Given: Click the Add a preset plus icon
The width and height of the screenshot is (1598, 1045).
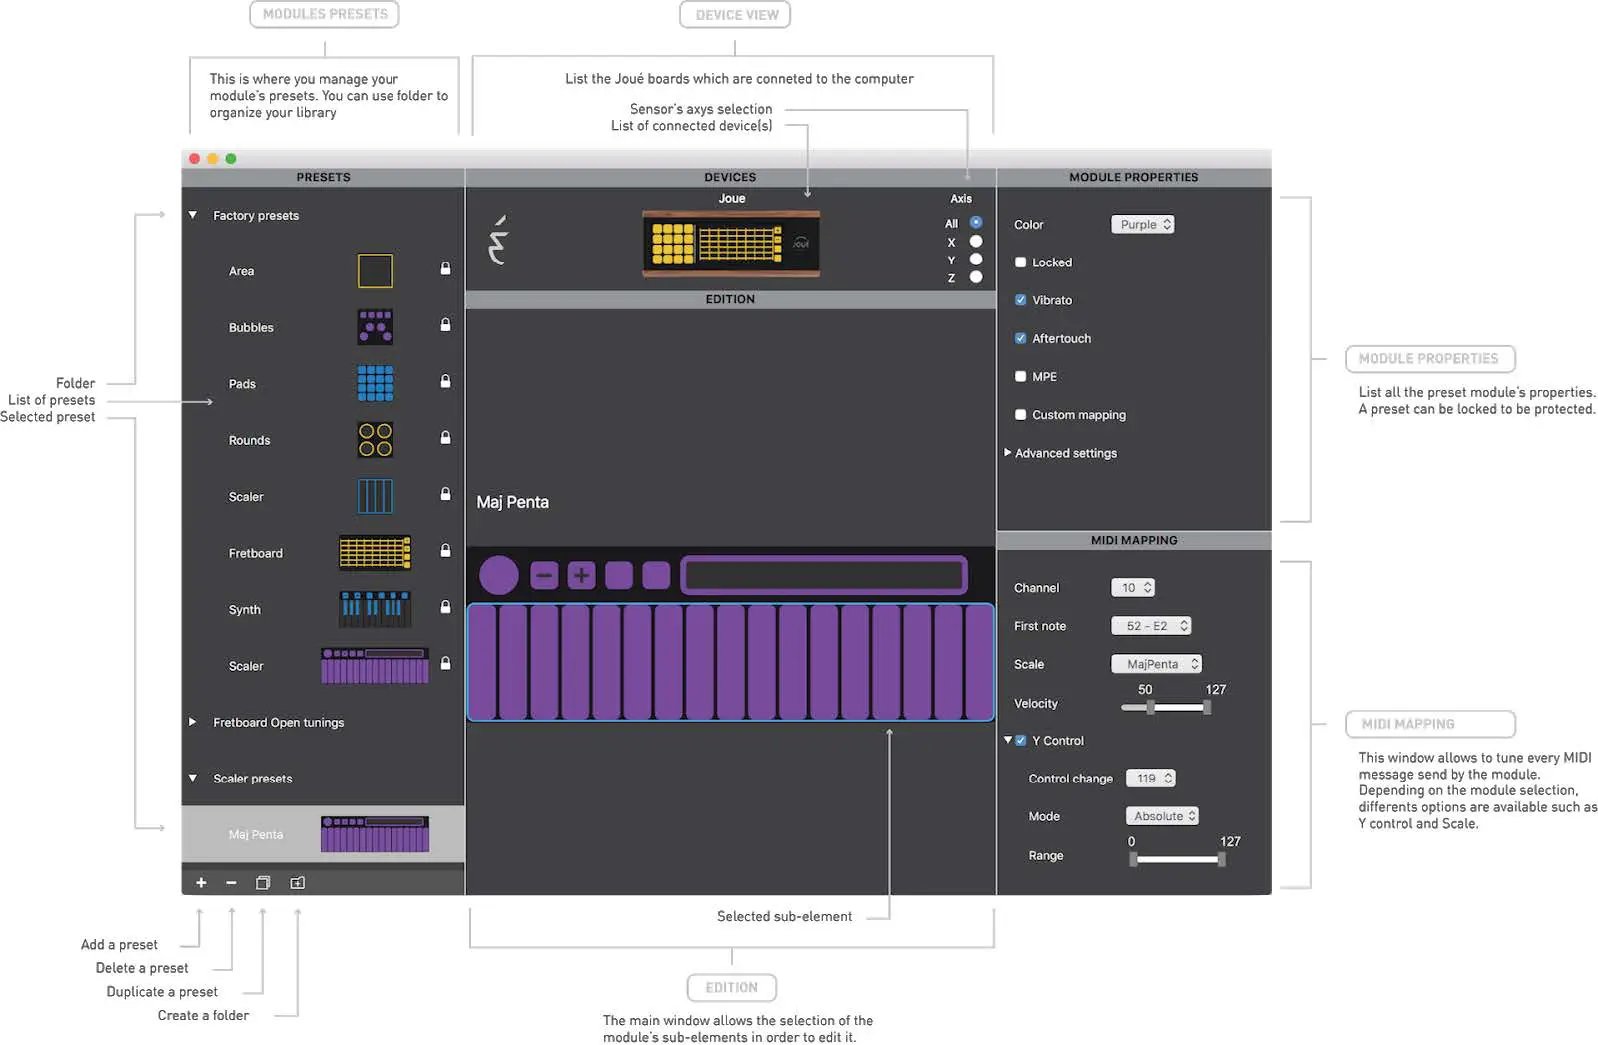Looking at the screenshot, I should pos(201,883).
